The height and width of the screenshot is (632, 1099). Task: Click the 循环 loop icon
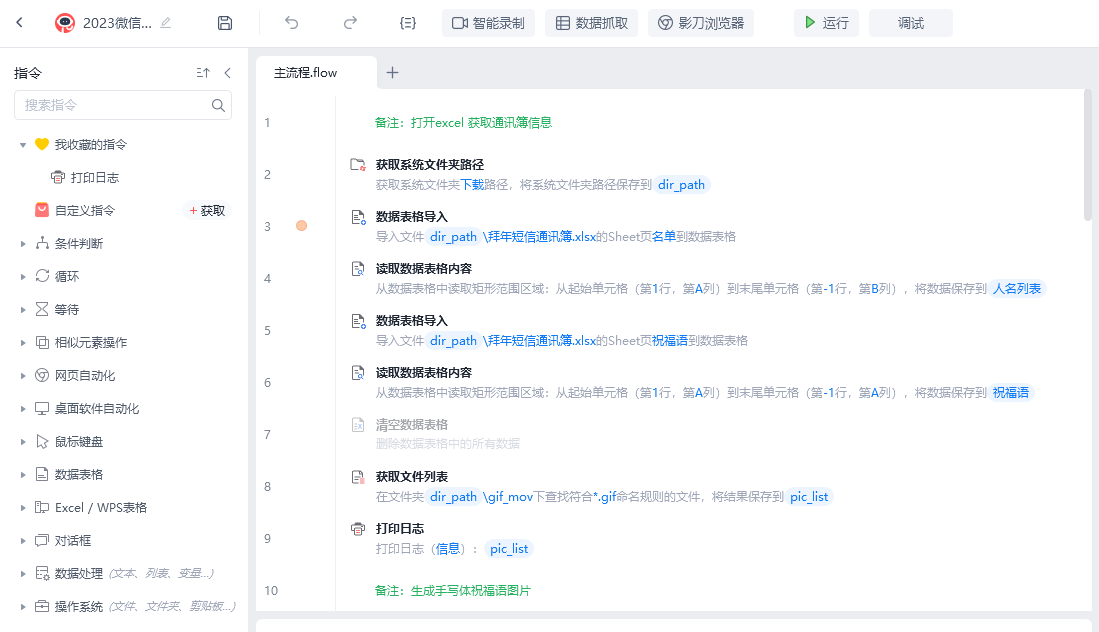tap(42, 276)
